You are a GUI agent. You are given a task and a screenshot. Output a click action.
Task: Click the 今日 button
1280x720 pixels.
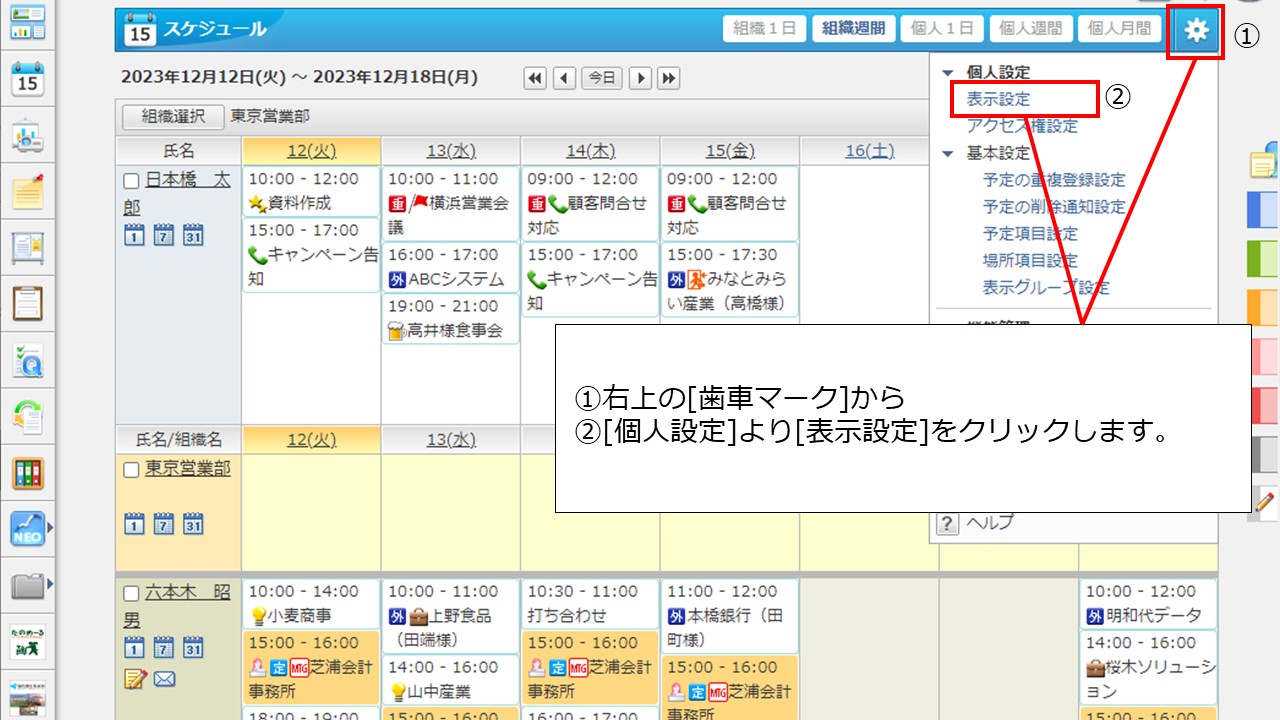coord(602,78)
